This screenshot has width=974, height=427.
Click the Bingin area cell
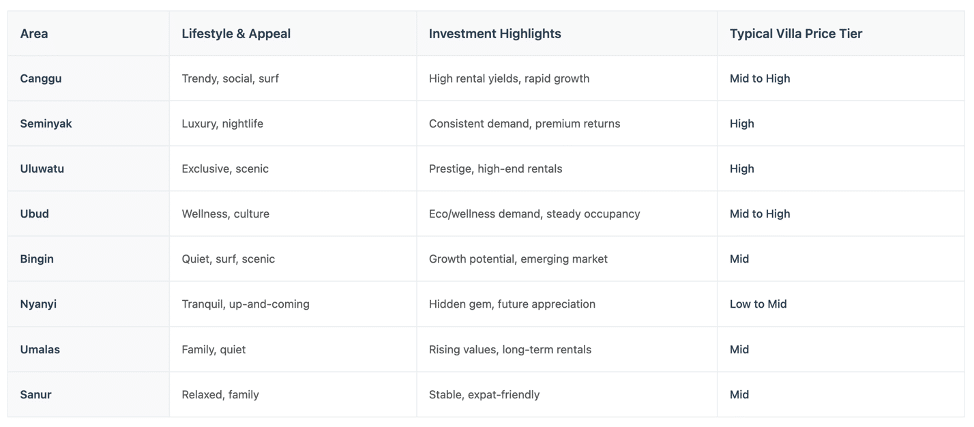pos(37,259)
